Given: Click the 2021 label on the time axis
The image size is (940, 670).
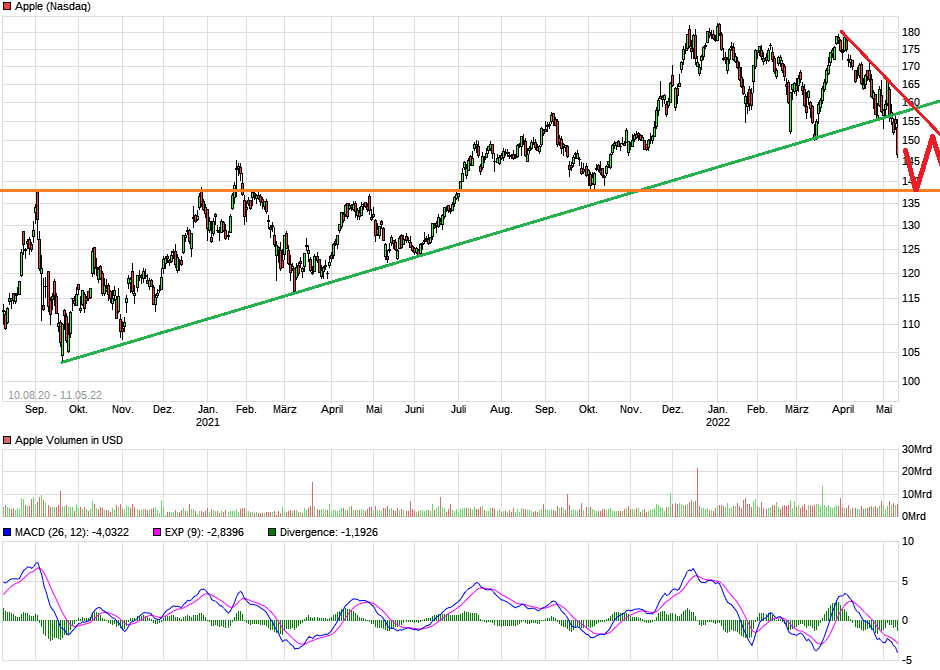Looking at the screenshot, I should click(x=208, y=423).
